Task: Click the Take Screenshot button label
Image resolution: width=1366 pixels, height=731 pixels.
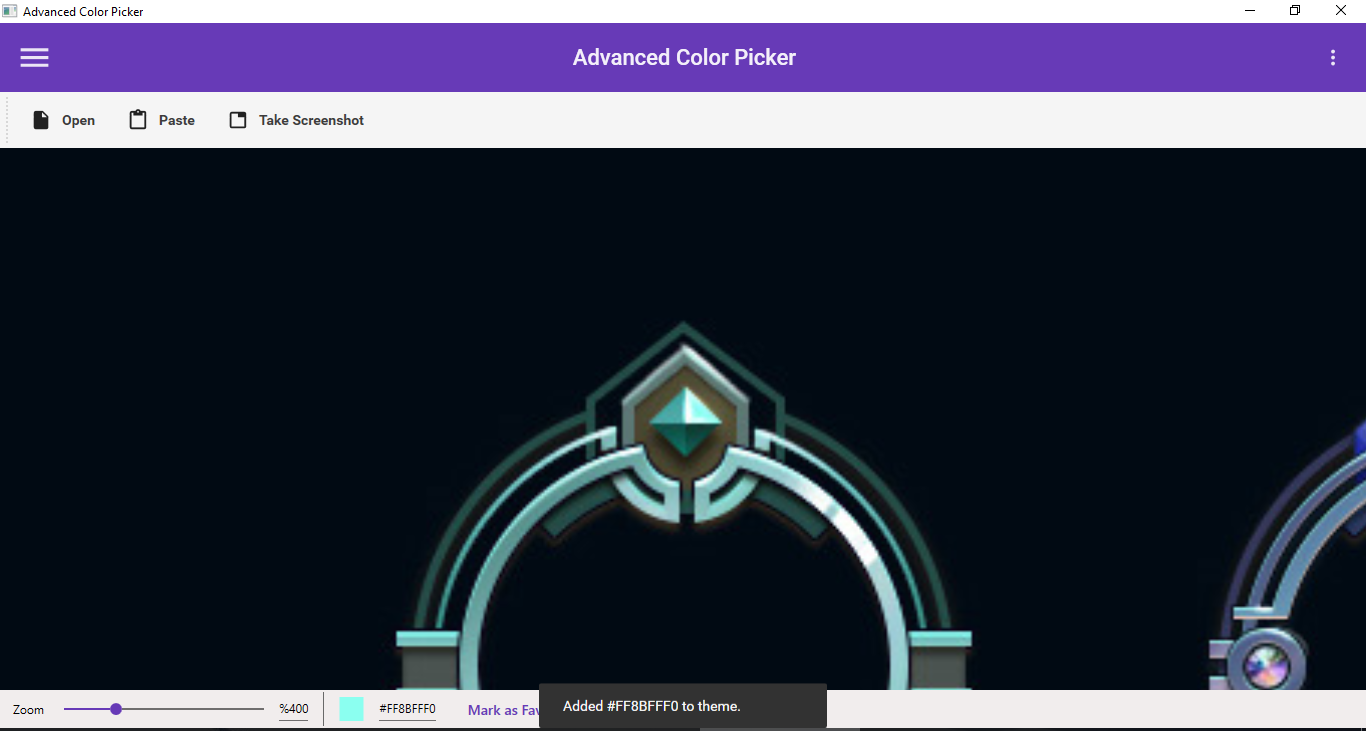Action: 311,120
